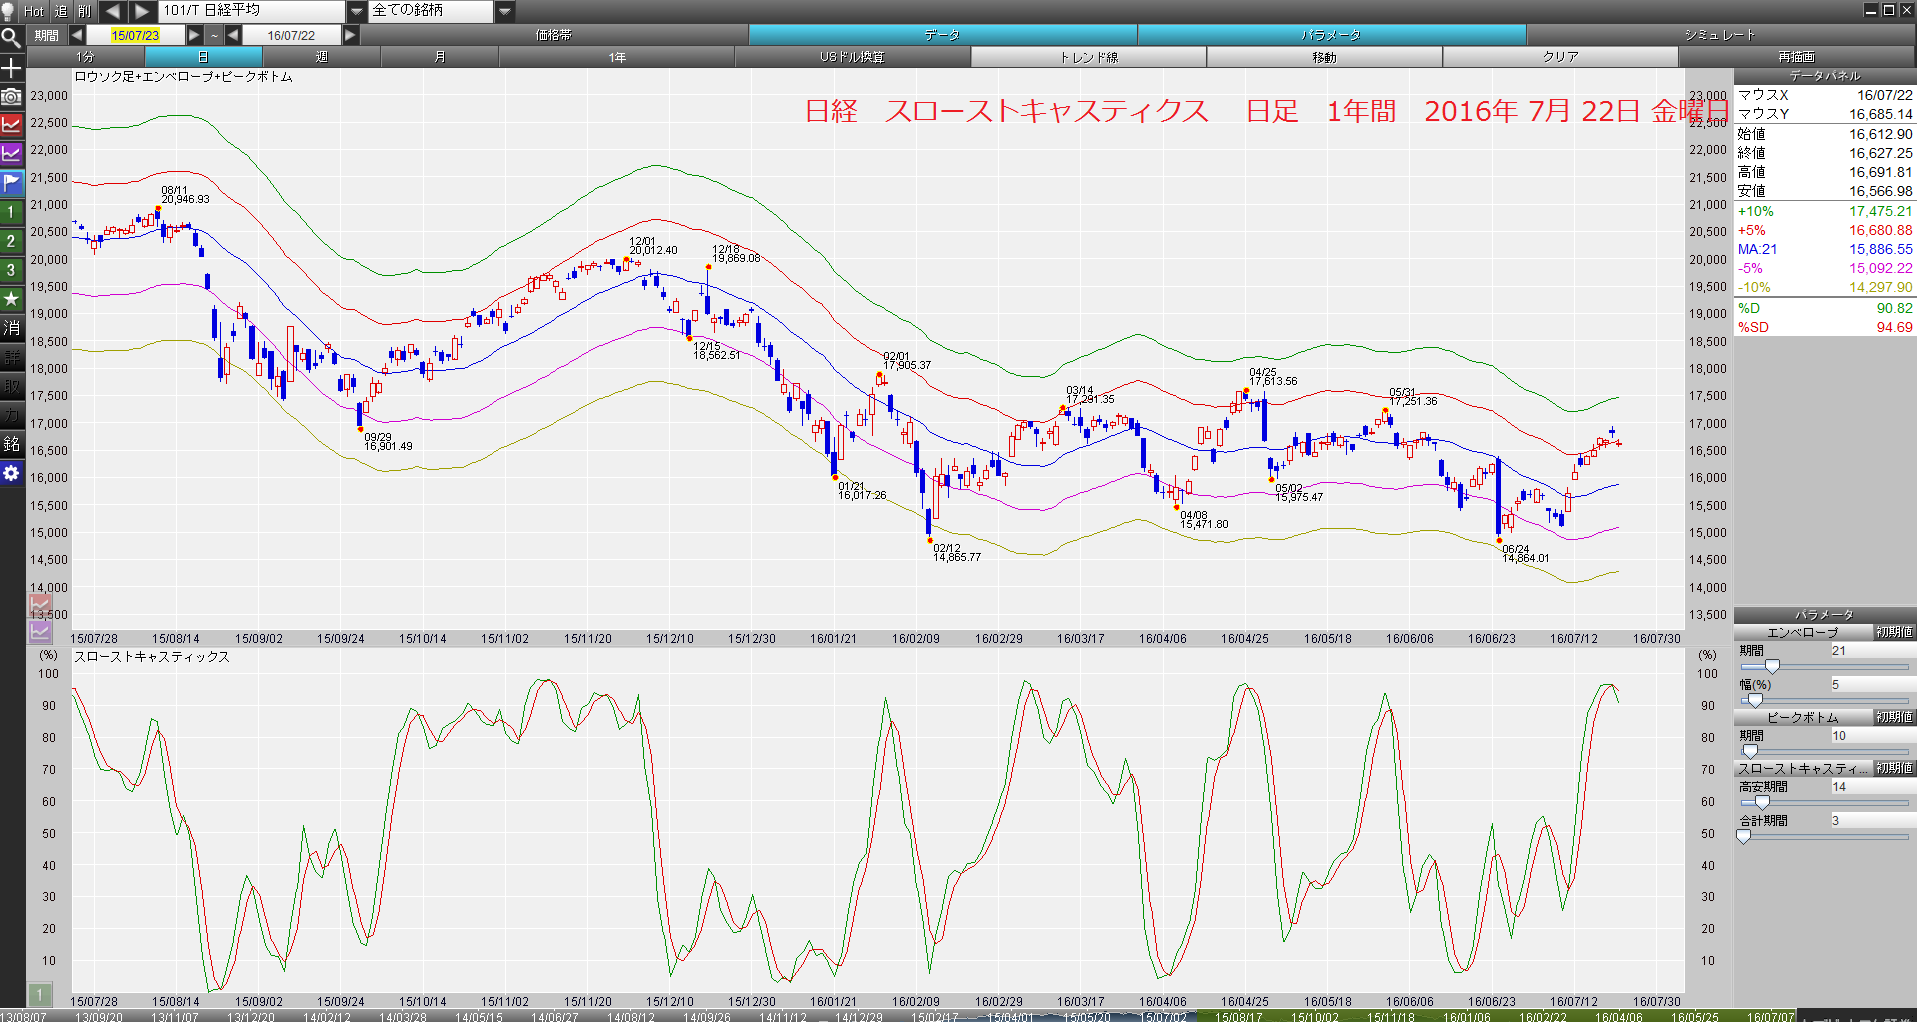
Task: Select the 1年 period button
Action: (617, 57)
